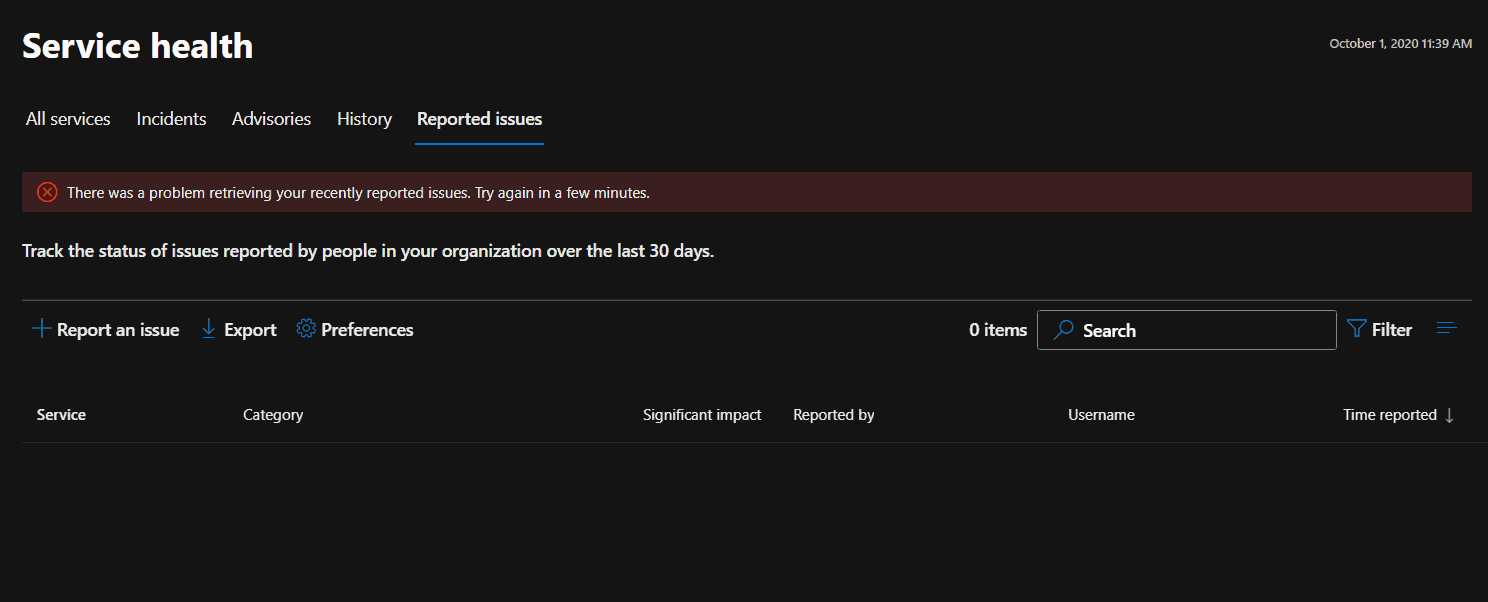
Task: Click the "Service health" page title
Action: 138,46
